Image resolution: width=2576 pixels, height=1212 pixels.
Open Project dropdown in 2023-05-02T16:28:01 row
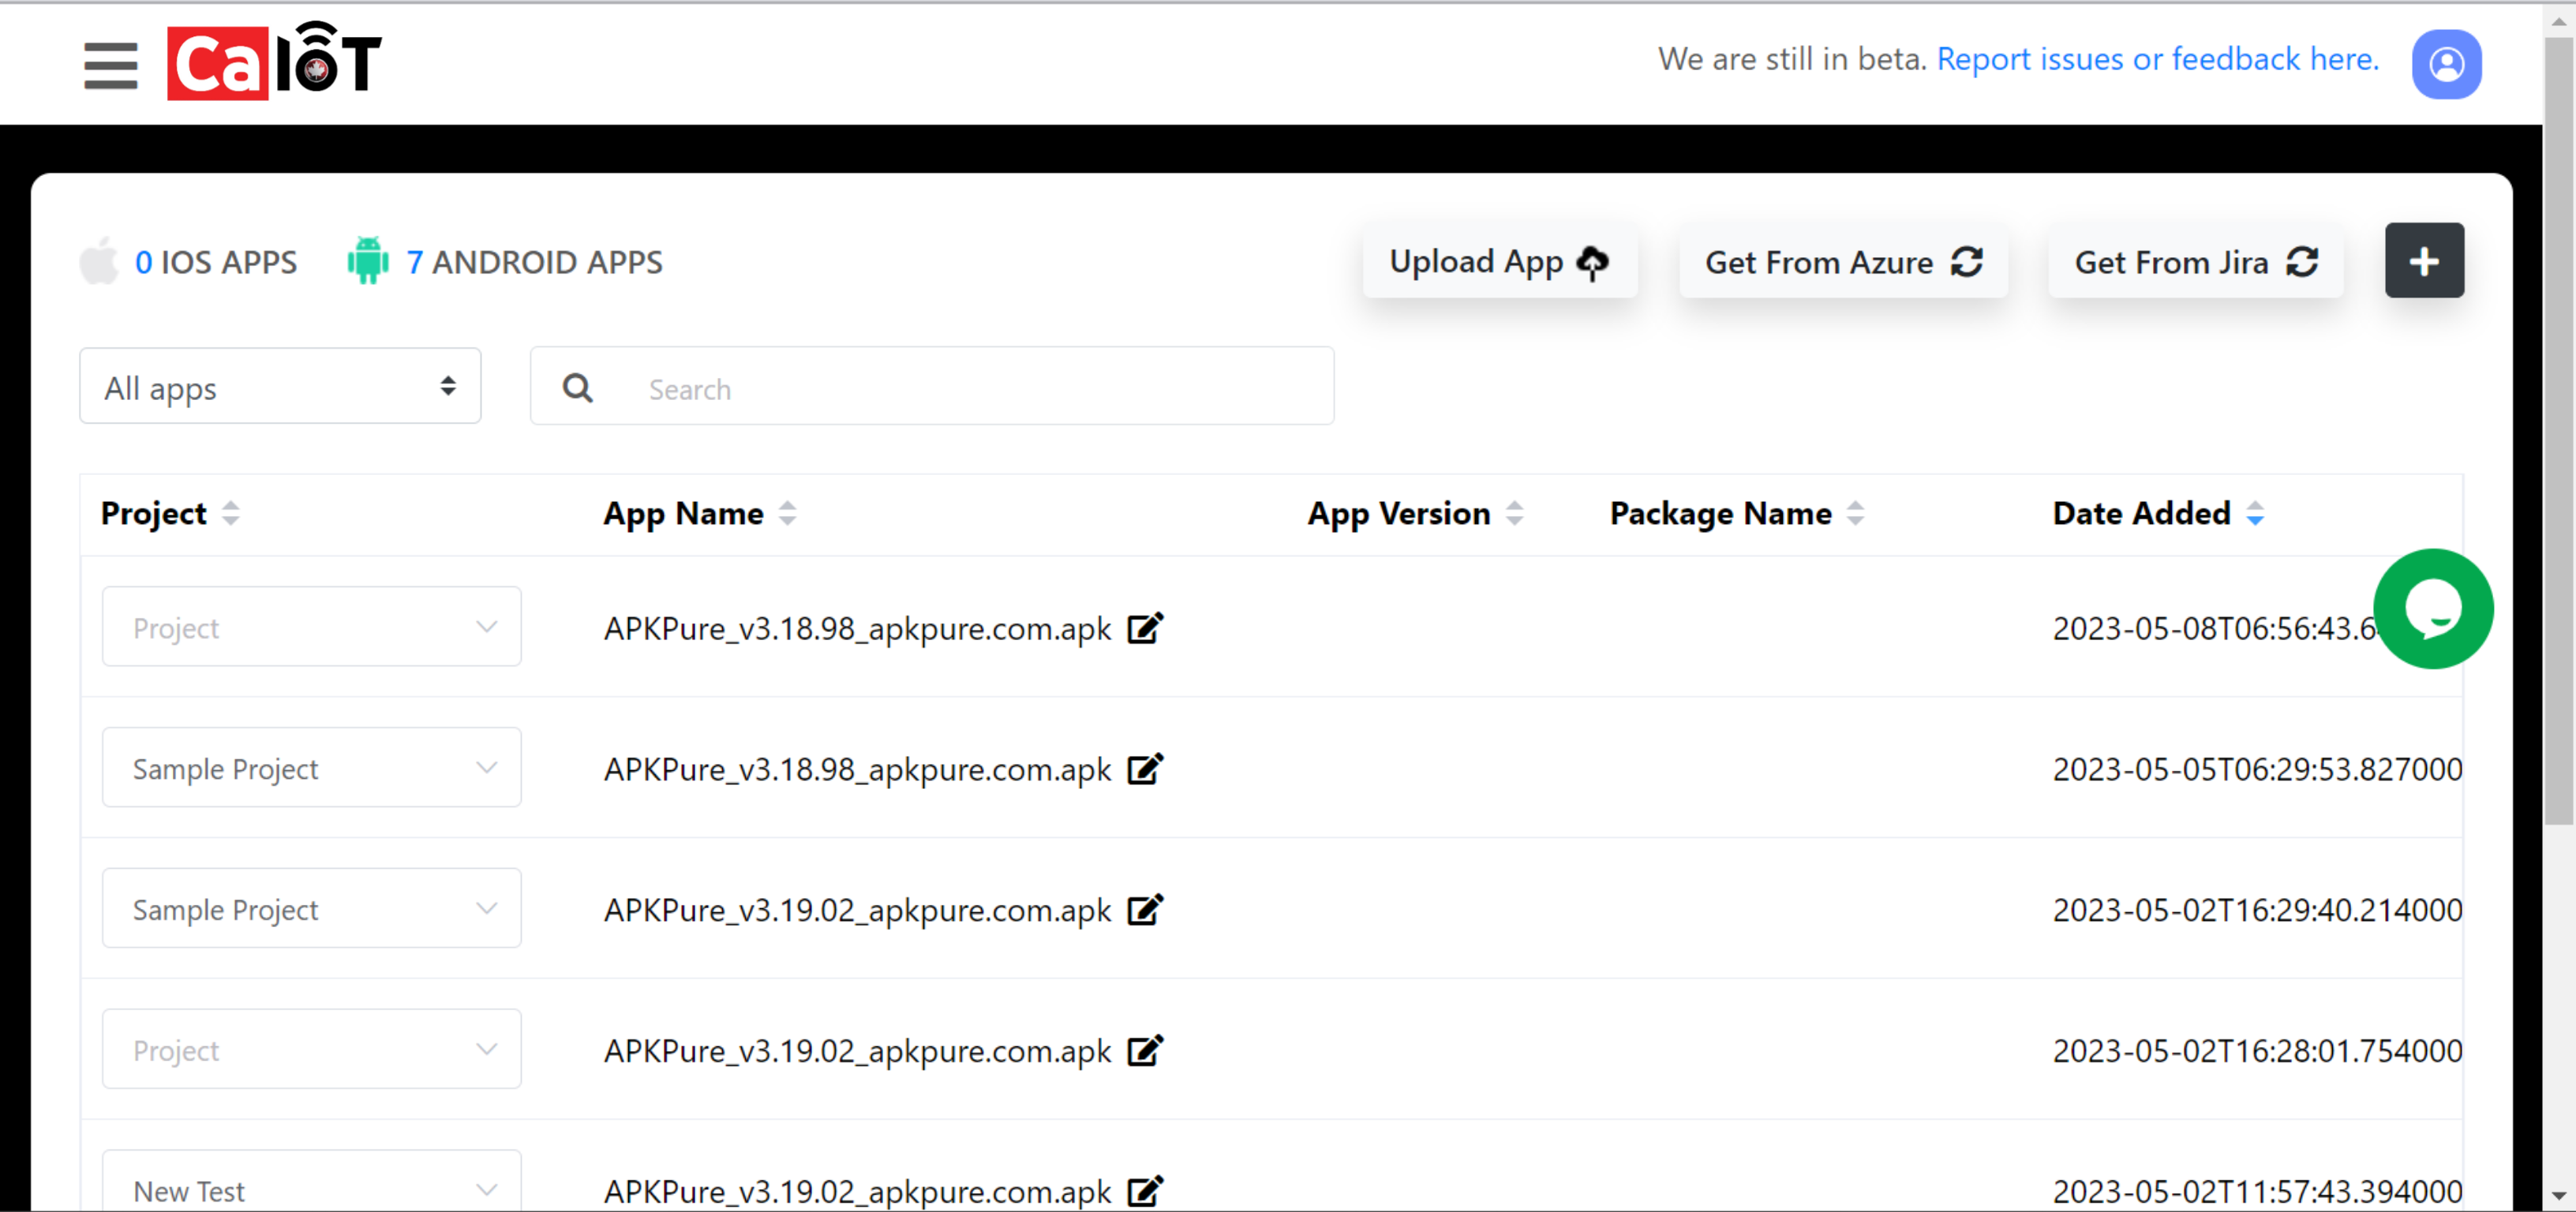[x=311, y=1050]
